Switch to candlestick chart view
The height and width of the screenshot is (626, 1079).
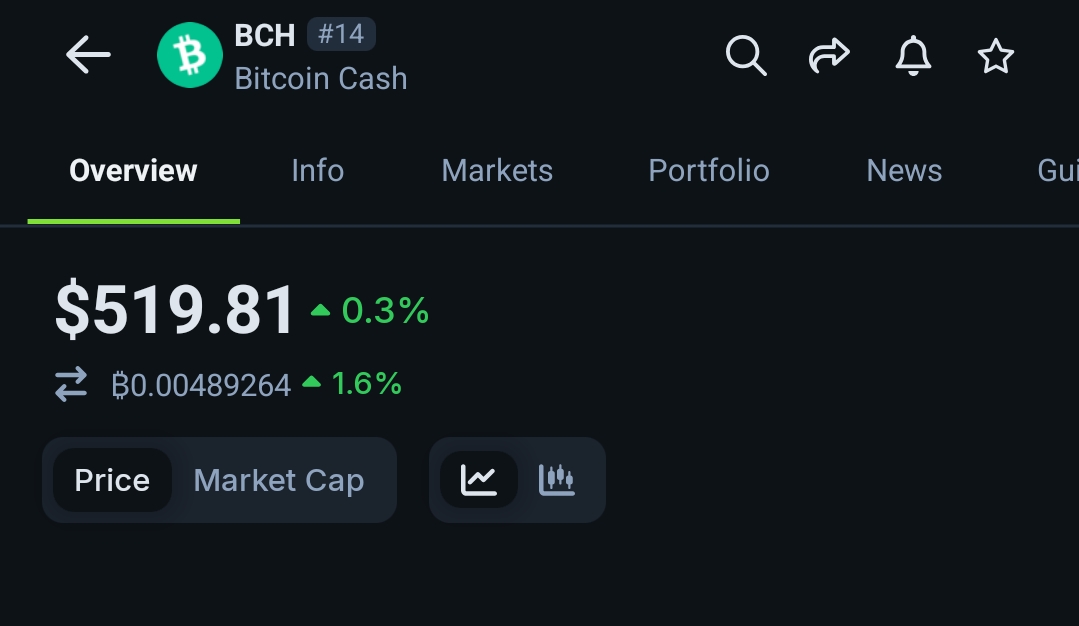557,480
